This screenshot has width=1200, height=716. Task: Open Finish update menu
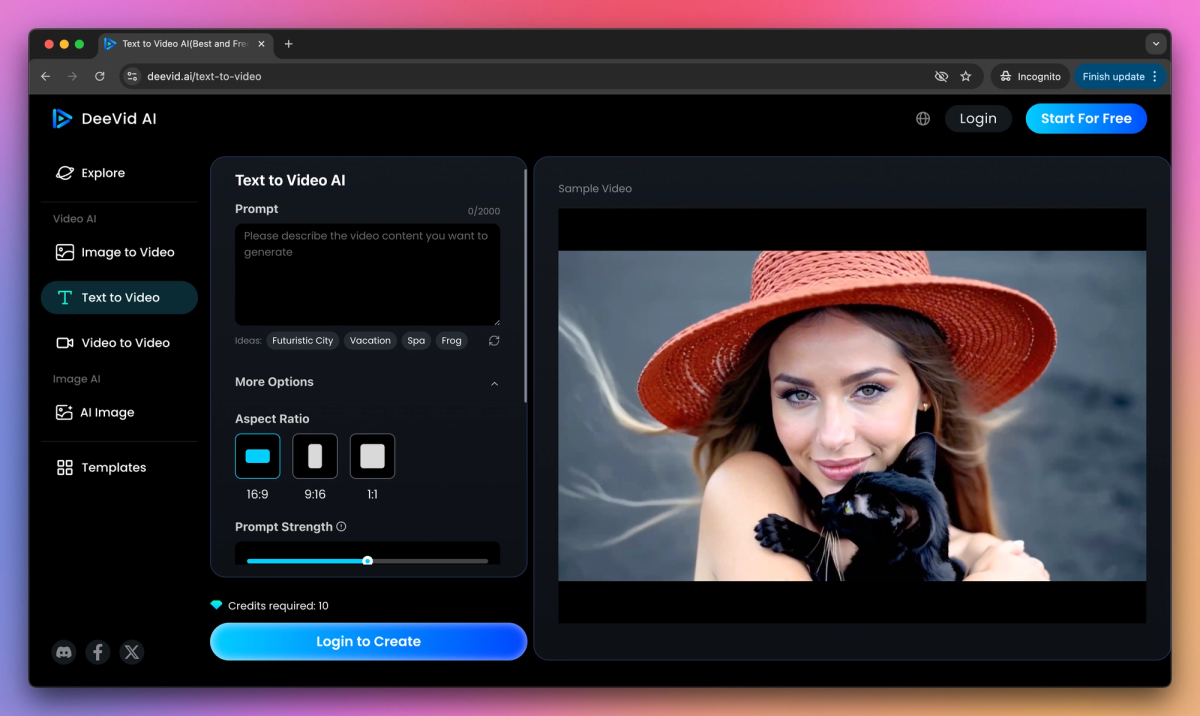1120,76
